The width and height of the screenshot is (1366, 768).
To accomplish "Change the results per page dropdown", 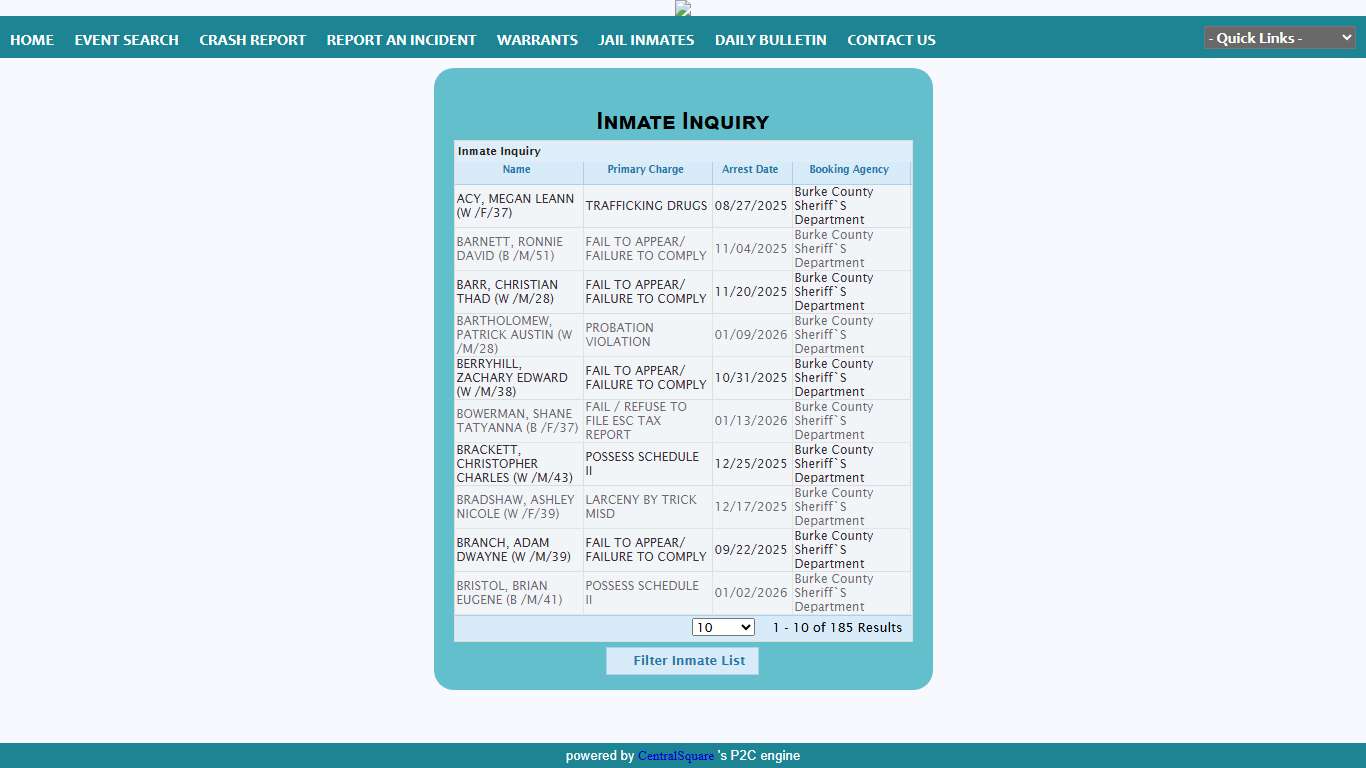I will tap(723, 627).
